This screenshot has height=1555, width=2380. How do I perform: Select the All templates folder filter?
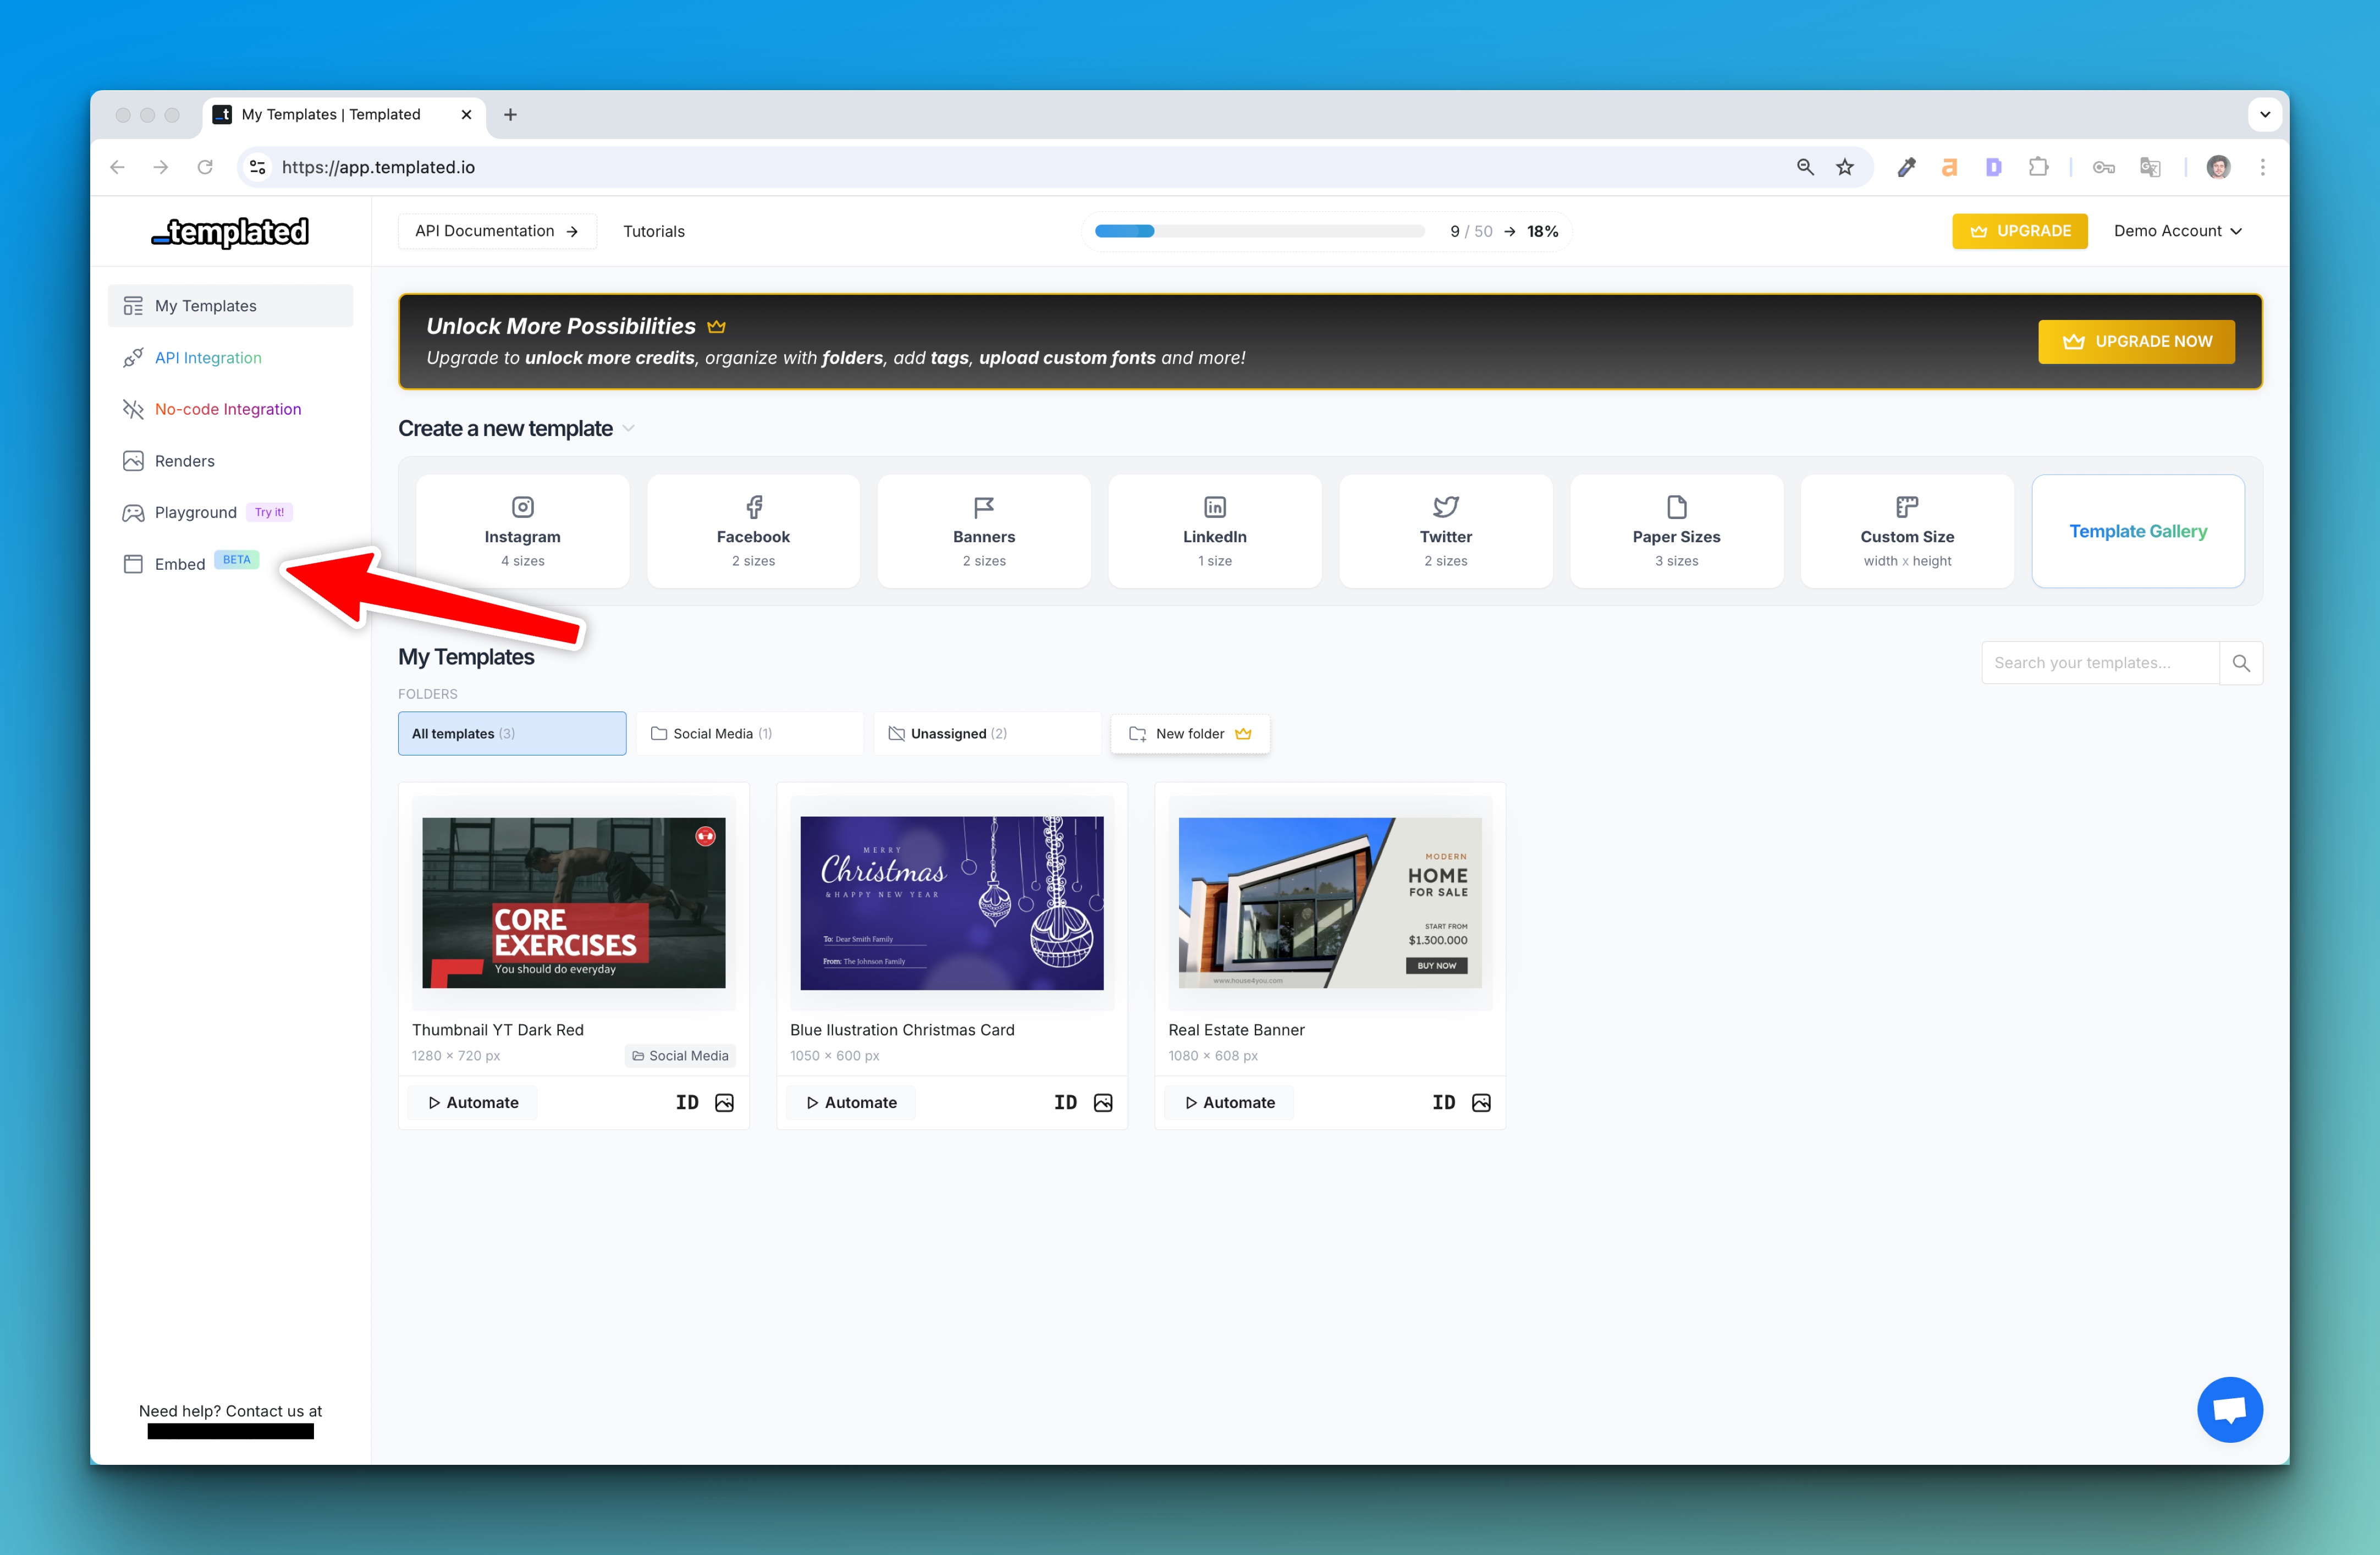pyautogui.click(x=511, y=733)
